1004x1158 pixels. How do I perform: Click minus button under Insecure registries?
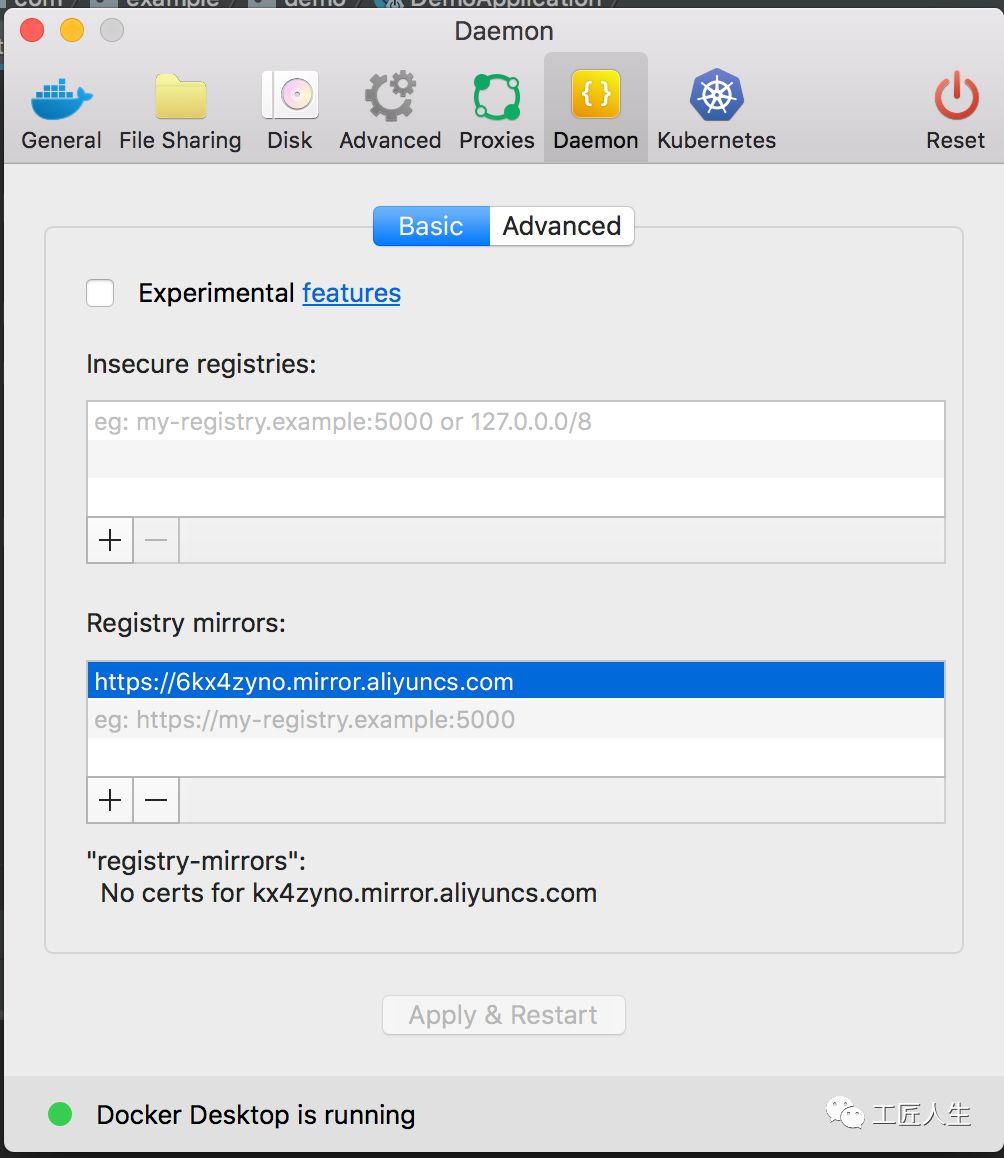tap(156, 540)
